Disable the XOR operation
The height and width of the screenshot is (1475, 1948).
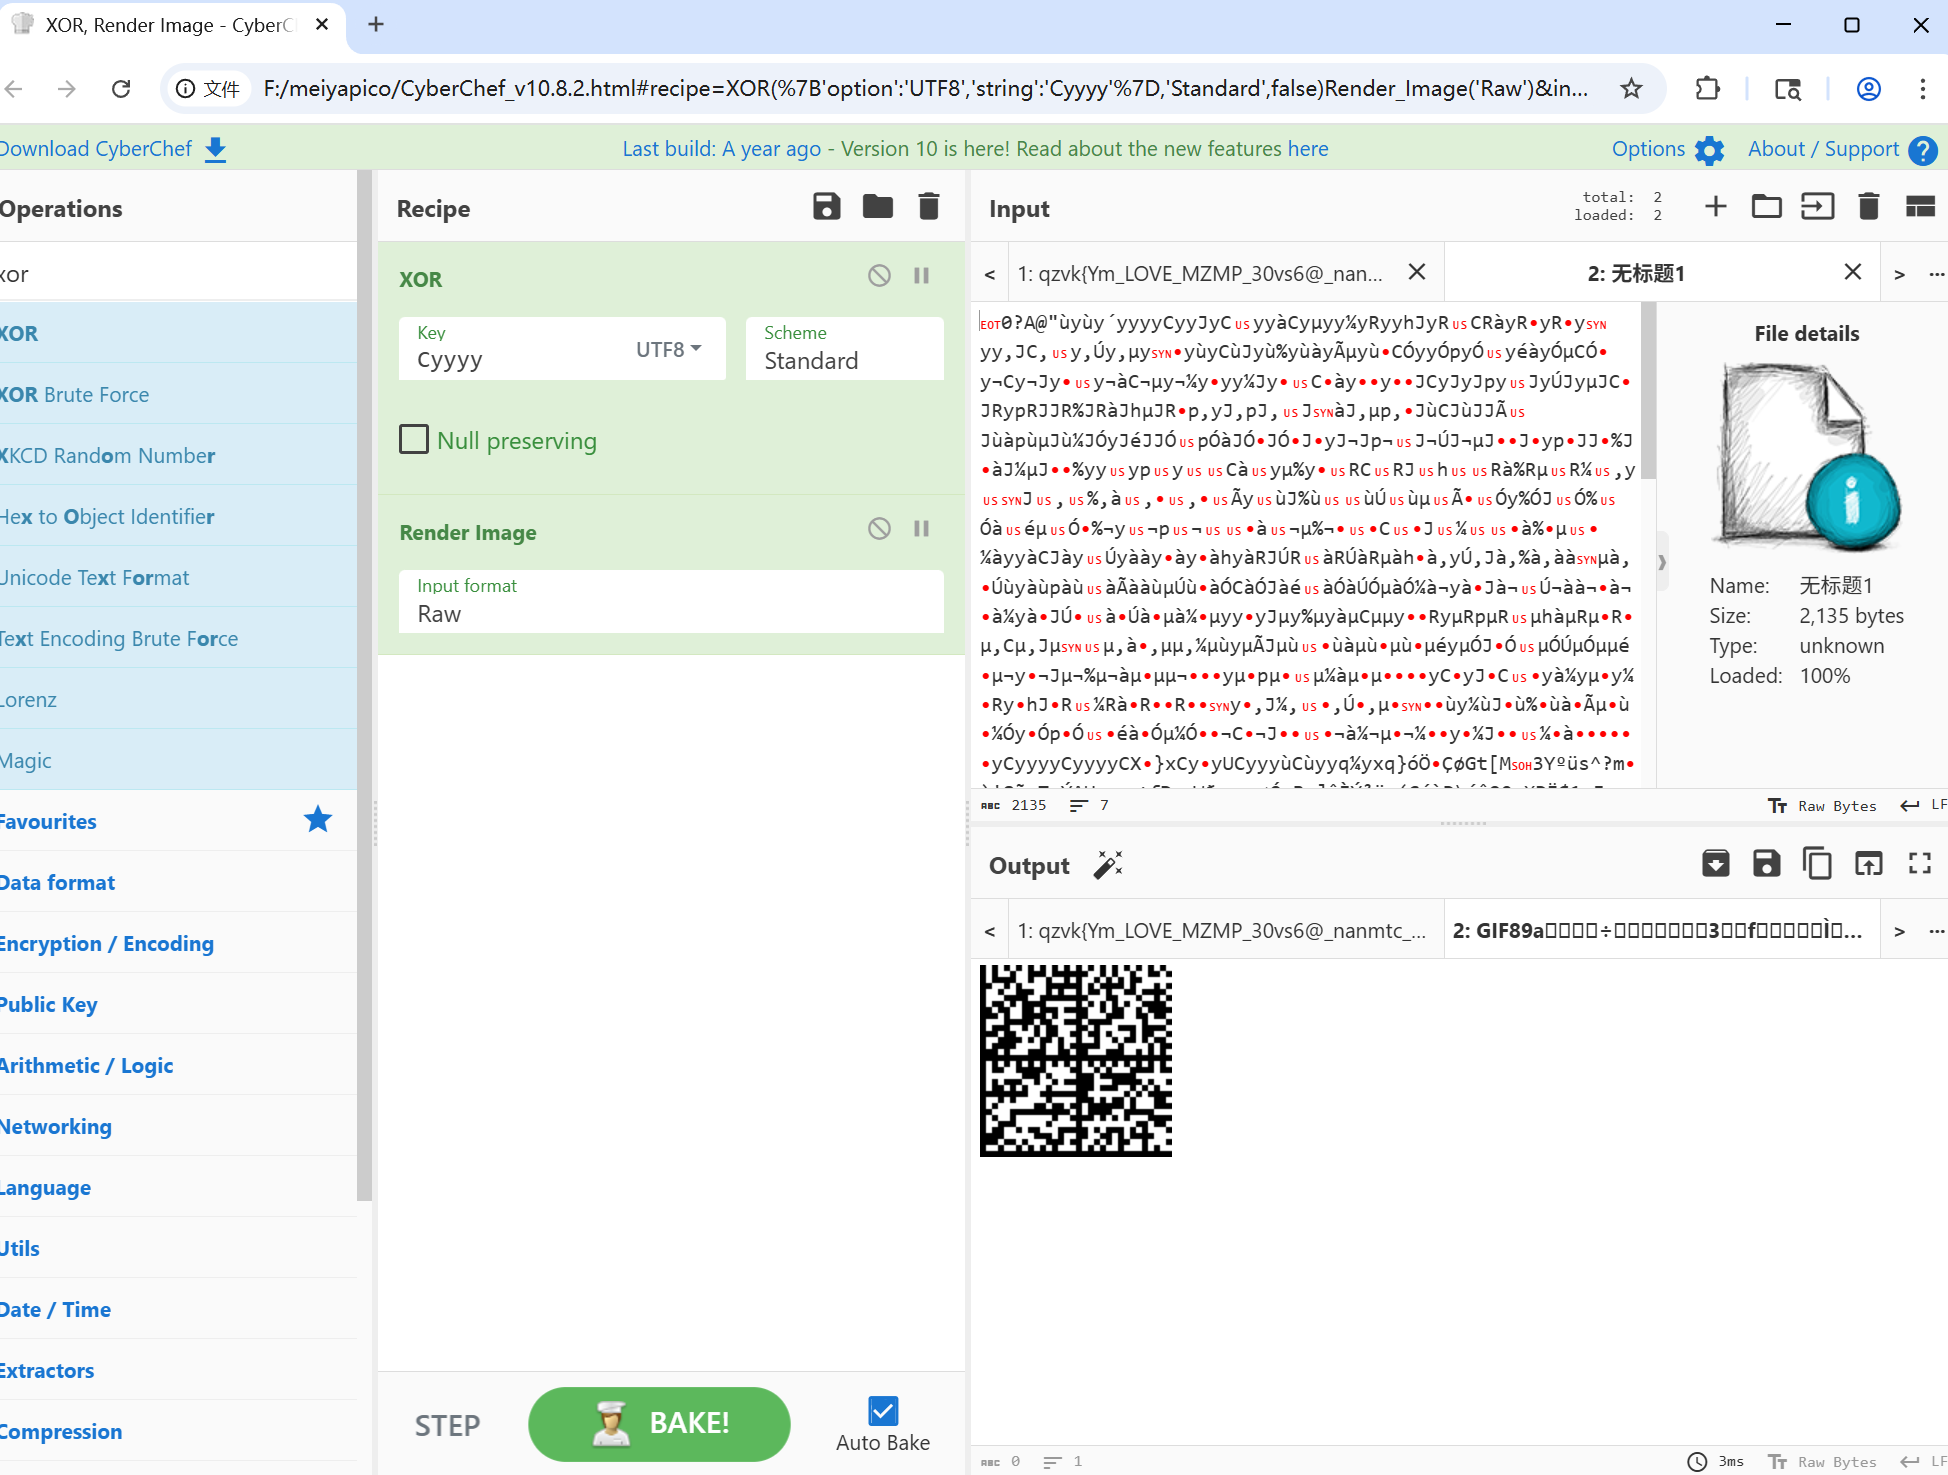tap(879, 276)
